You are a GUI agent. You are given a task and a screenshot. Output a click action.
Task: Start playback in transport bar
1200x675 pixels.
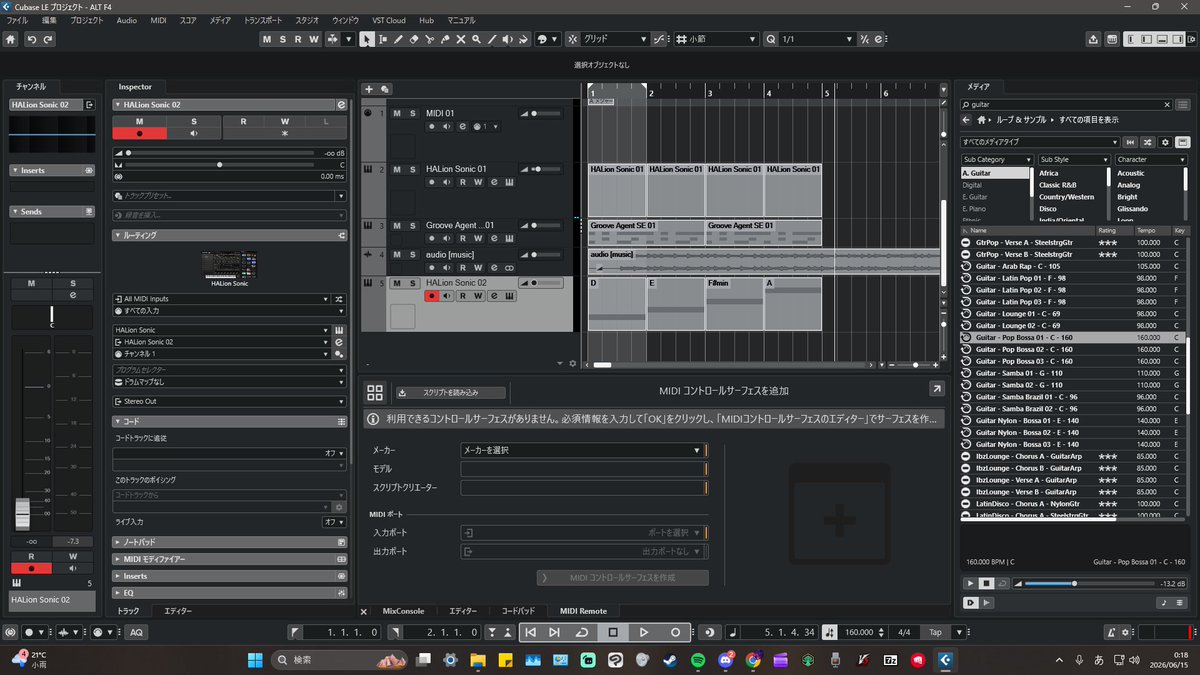click(x=644, y=632)
